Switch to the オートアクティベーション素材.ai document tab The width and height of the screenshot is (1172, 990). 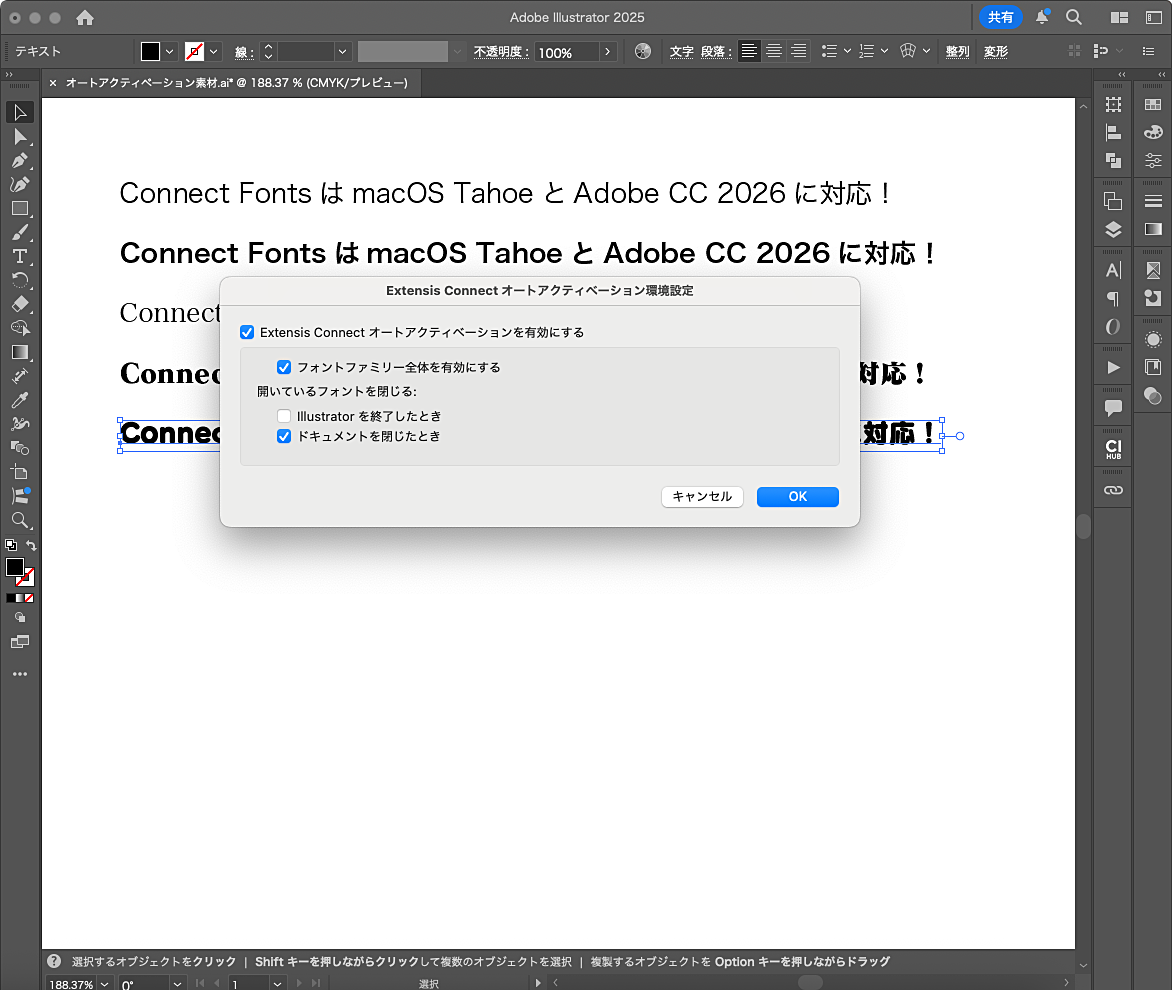pos(230,83)
